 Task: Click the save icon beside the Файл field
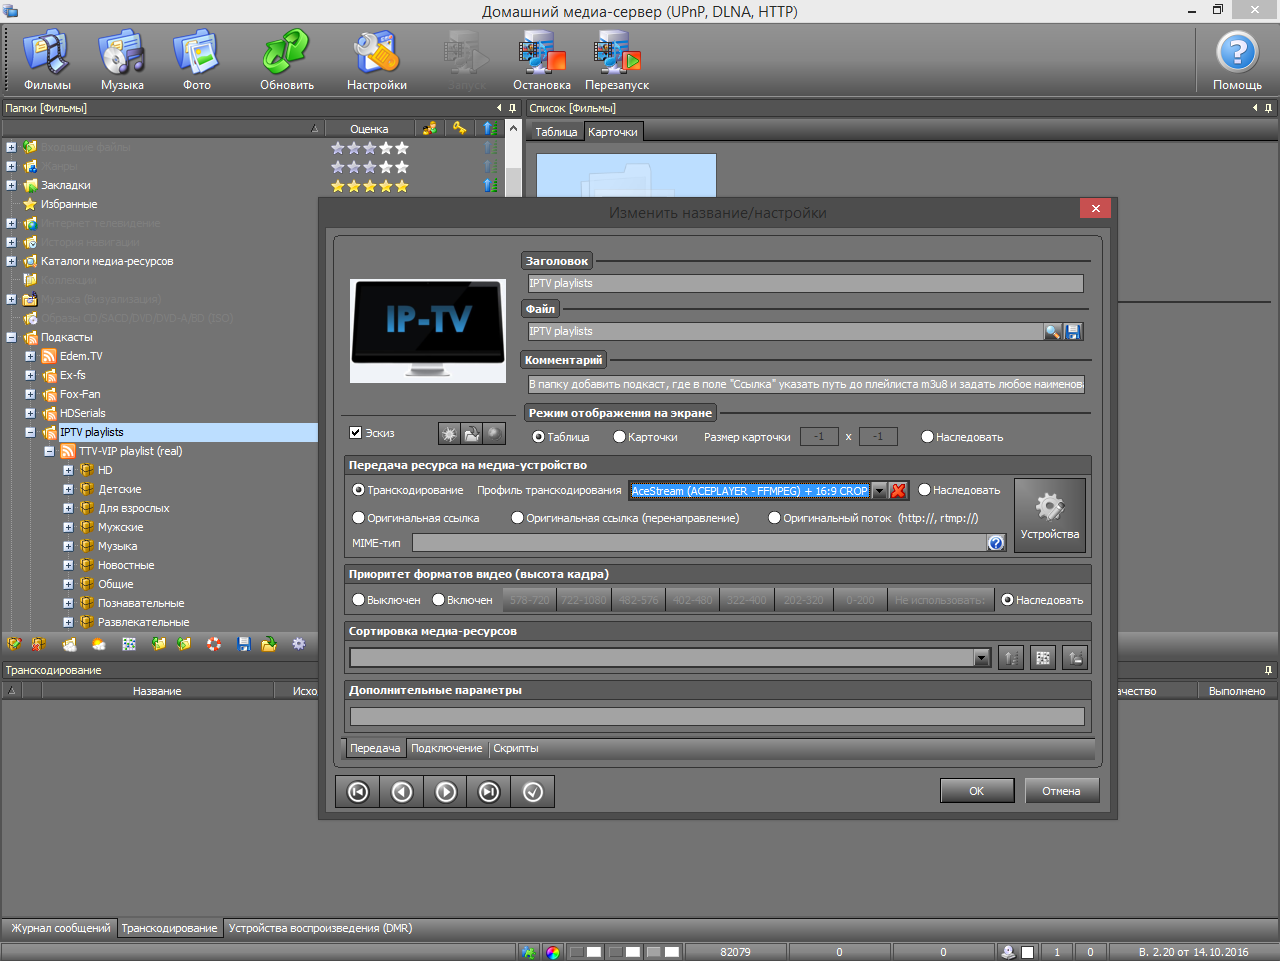(x=1073, y=332)
